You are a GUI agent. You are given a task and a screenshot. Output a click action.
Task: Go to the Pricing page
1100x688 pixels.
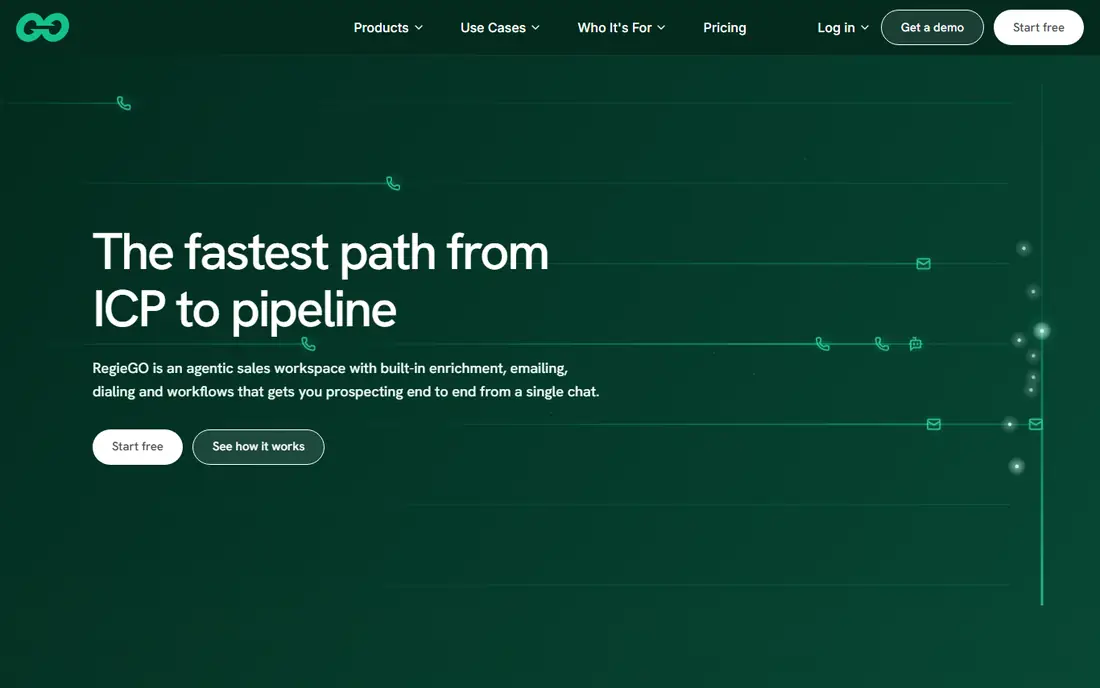click(x=725, y=28)
